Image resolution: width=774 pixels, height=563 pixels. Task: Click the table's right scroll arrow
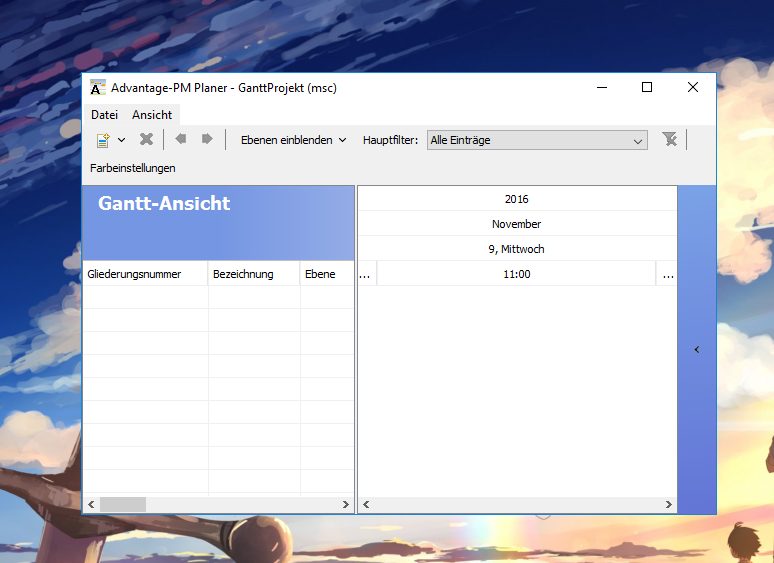pos(346,504)
